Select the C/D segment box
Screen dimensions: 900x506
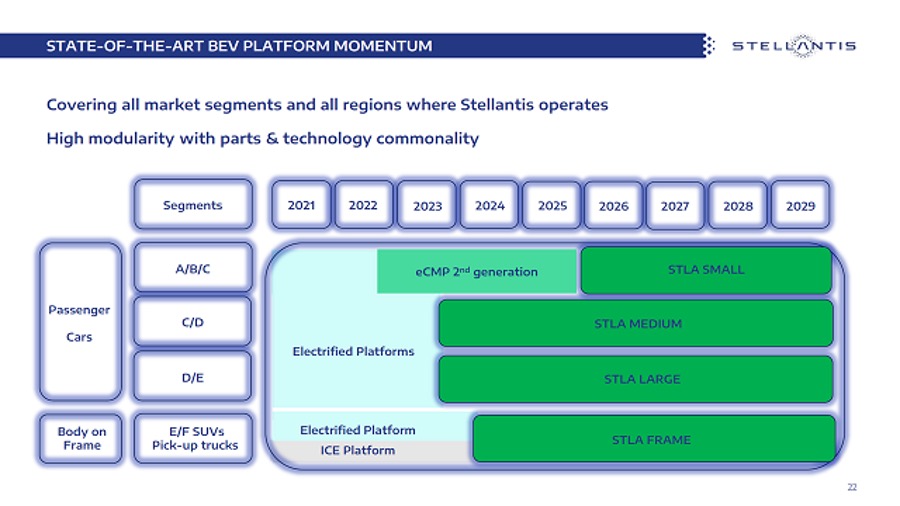[193, 323]
